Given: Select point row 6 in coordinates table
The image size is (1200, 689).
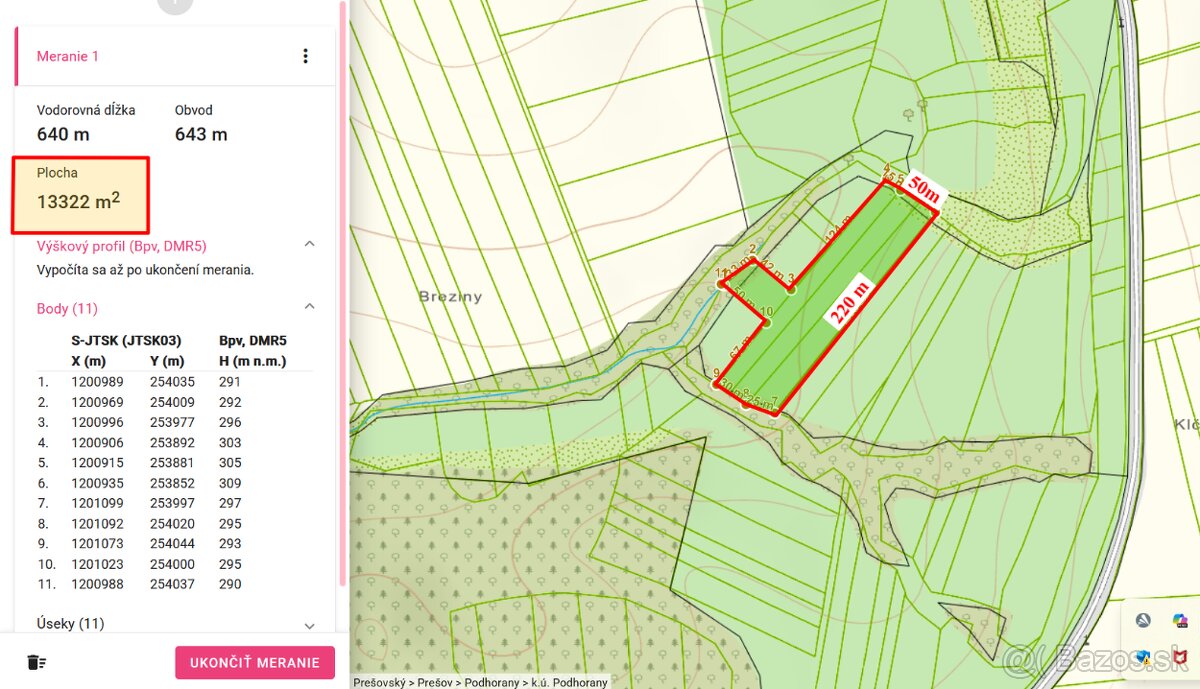Looking at the screenshot, I should click(150, 483).
